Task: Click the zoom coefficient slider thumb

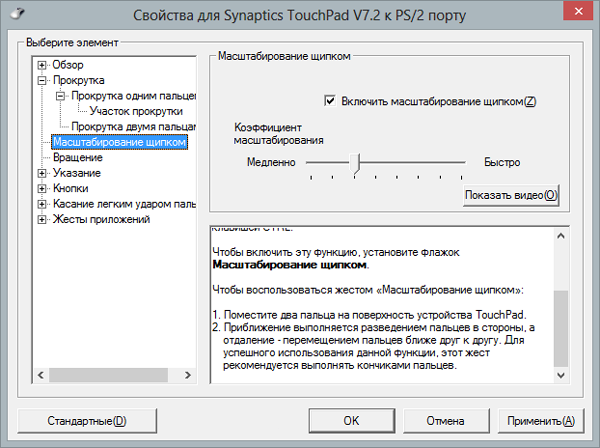Action: click(355, 162)
